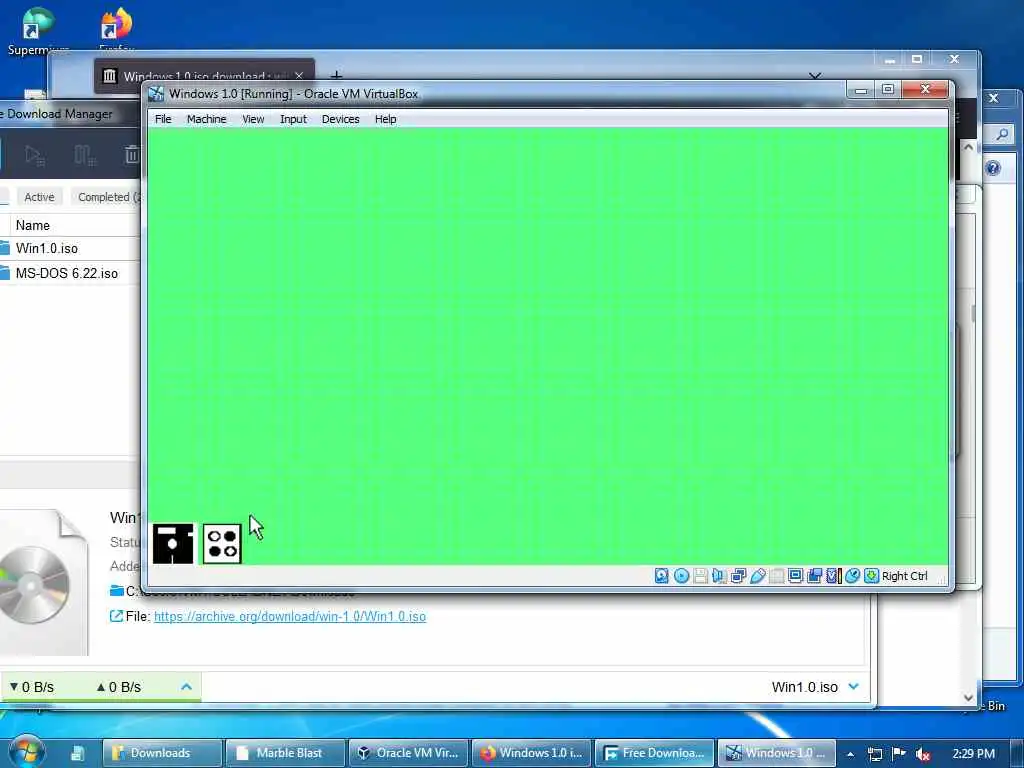1024x768 pixels.
Task: Expand the speed panel using the up chevron
Action: coord(186,686)
